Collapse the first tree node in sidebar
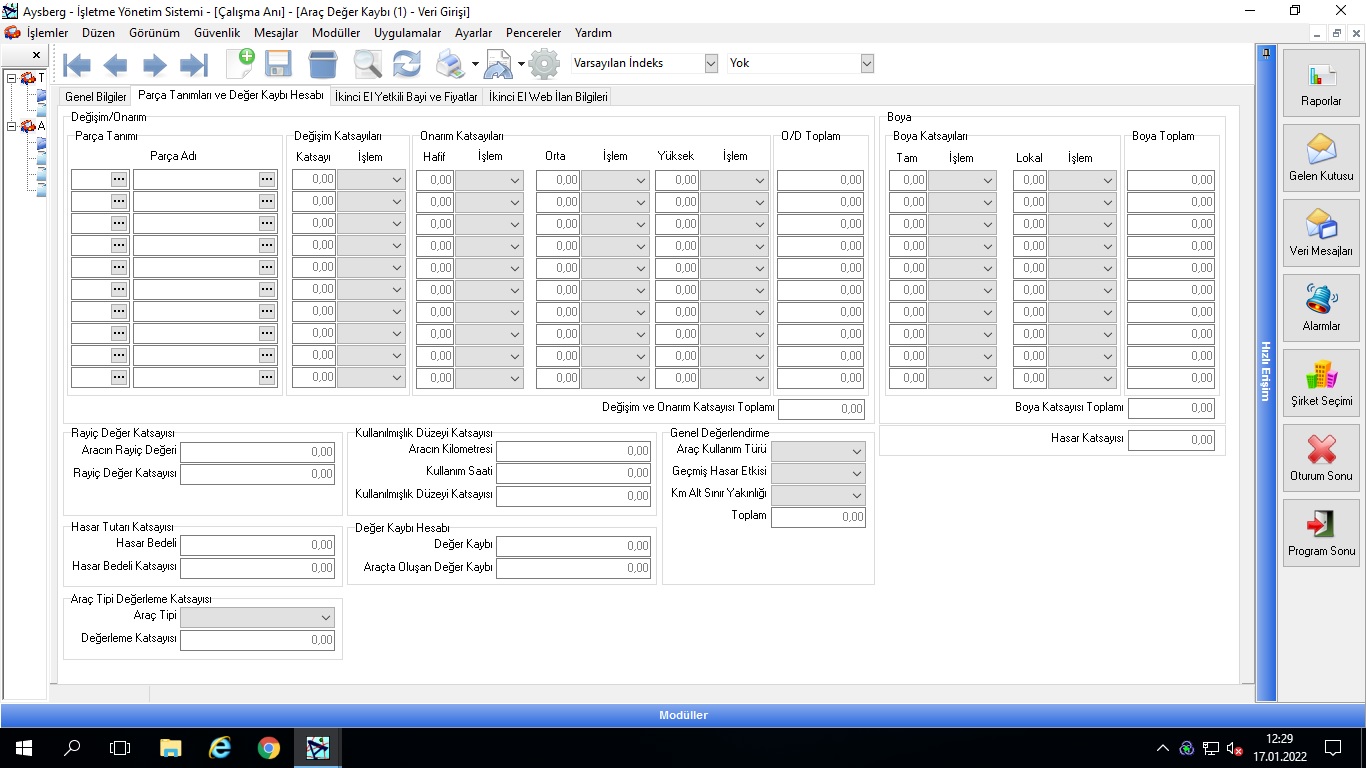 point(12,78)
